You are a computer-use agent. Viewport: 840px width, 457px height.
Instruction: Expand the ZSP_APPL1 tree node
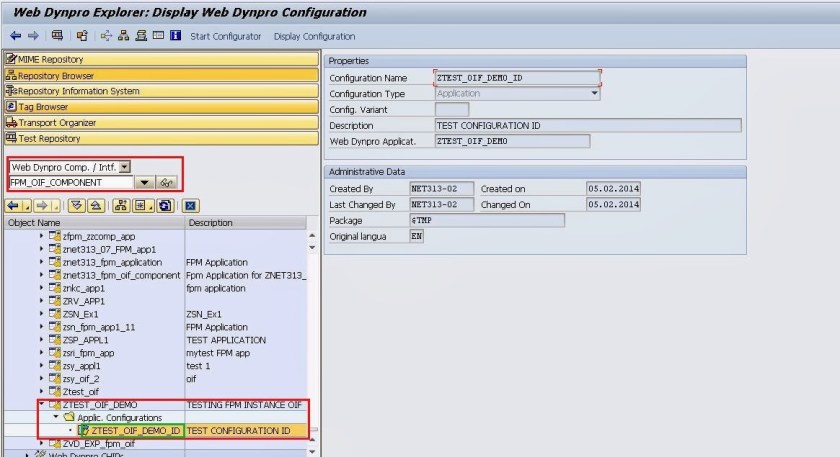pos(42,340)
